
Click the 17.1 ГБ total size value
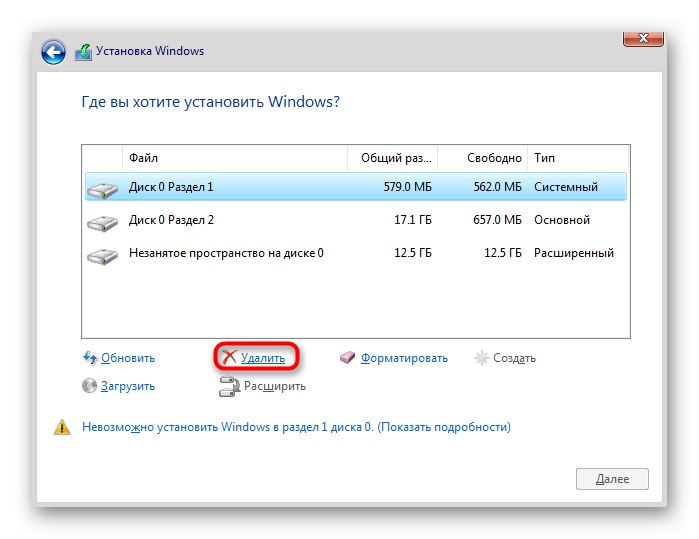413,220
